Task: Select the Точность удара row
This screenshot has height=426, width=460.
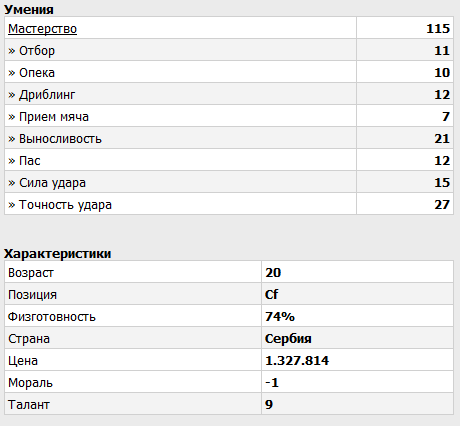Action: [x=229, y=204]
